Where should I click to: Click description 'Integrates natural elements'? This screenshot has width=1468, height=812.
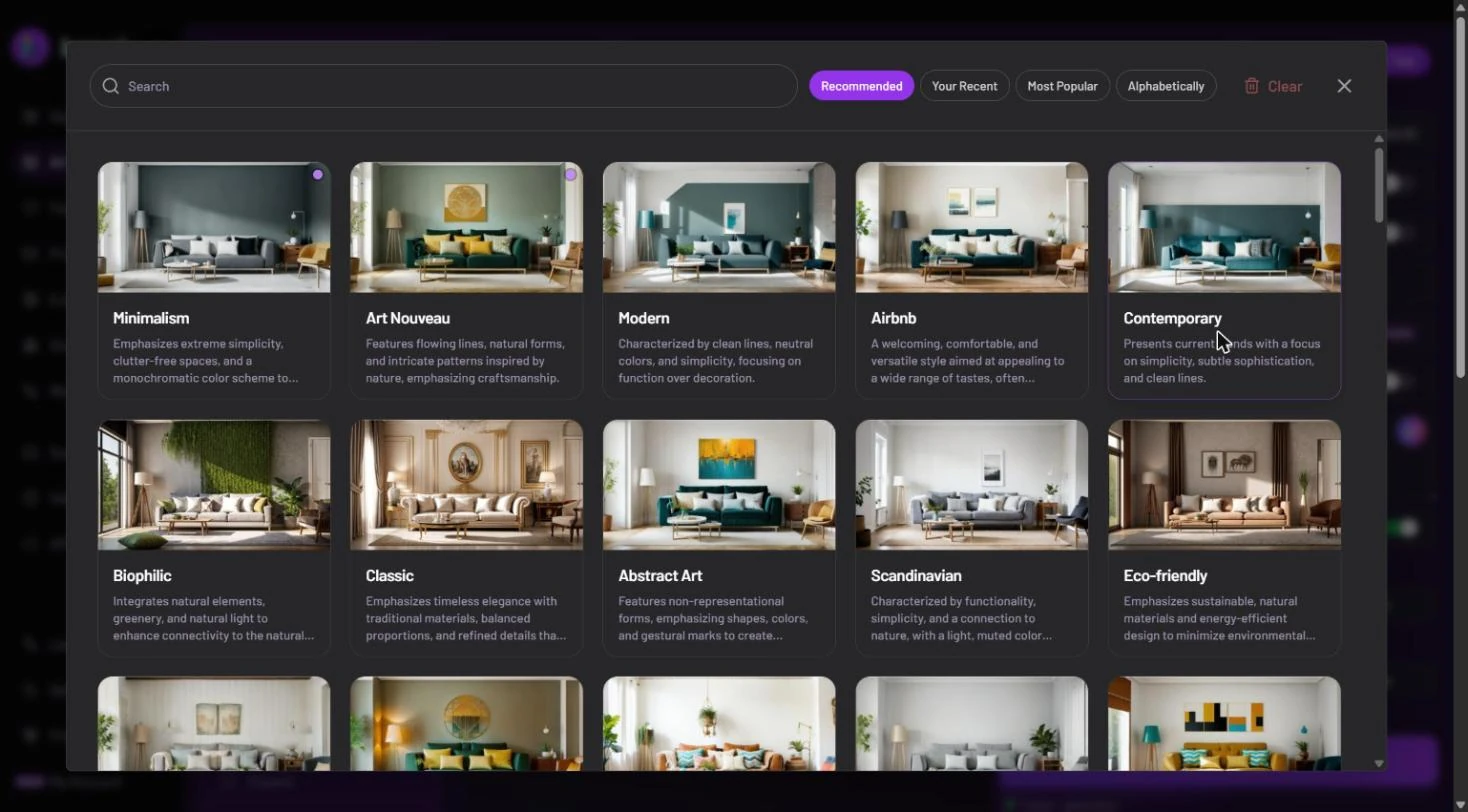click(213, 619)
